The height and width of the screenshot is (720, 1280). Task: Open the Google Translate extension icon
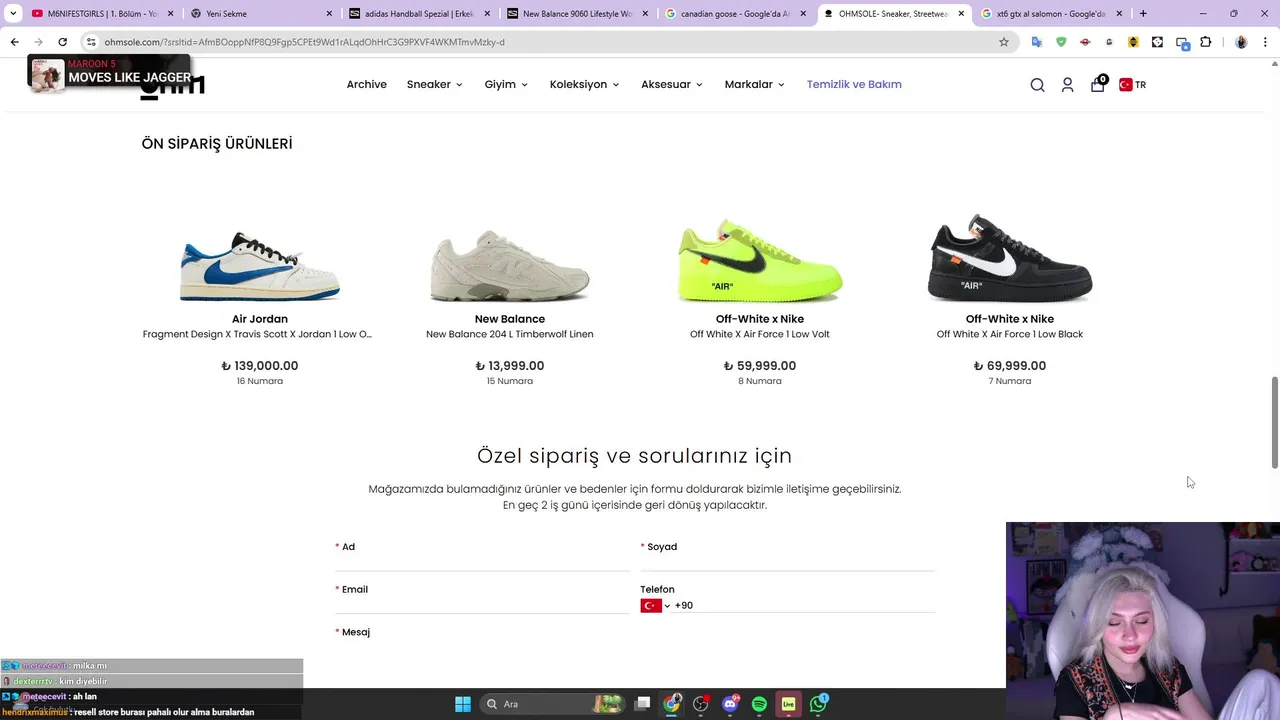[1036, 42]
